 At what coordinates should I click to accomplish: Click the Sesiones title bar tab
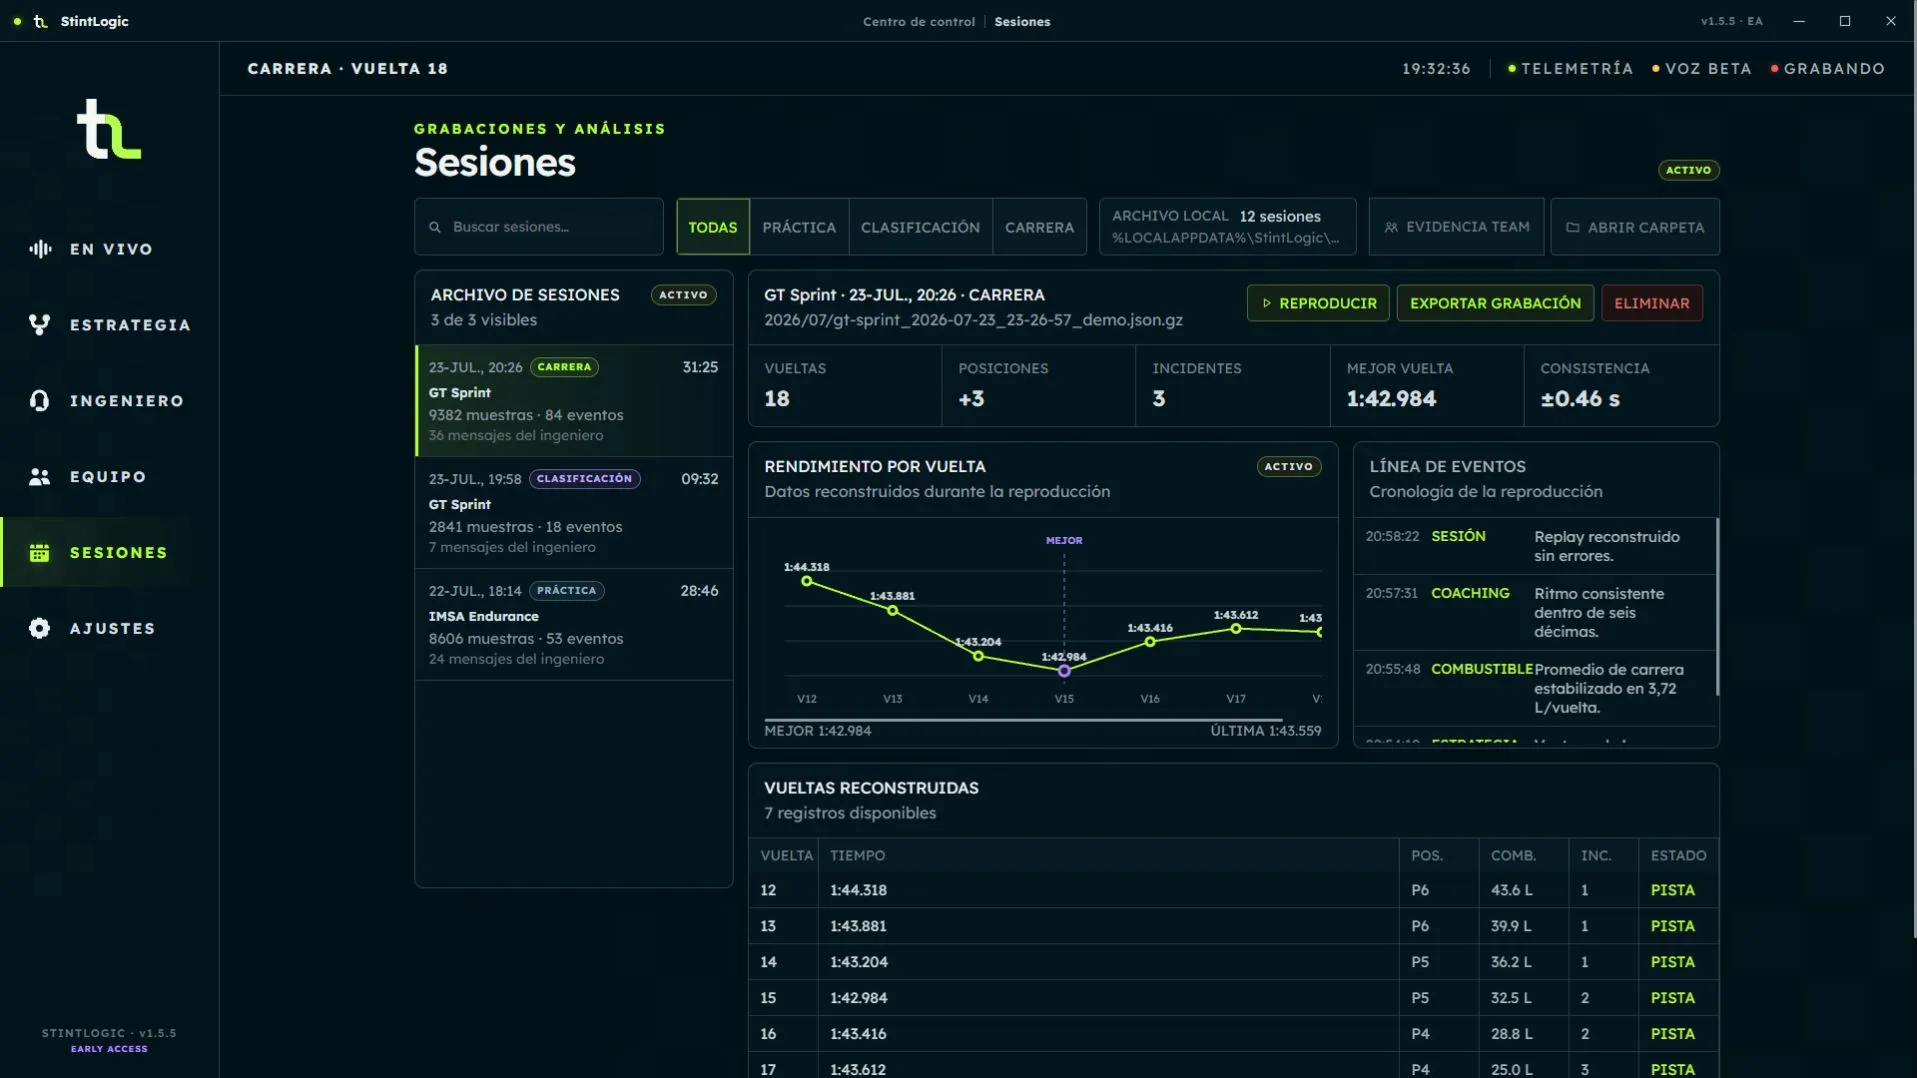click(x=1022, y=21)
